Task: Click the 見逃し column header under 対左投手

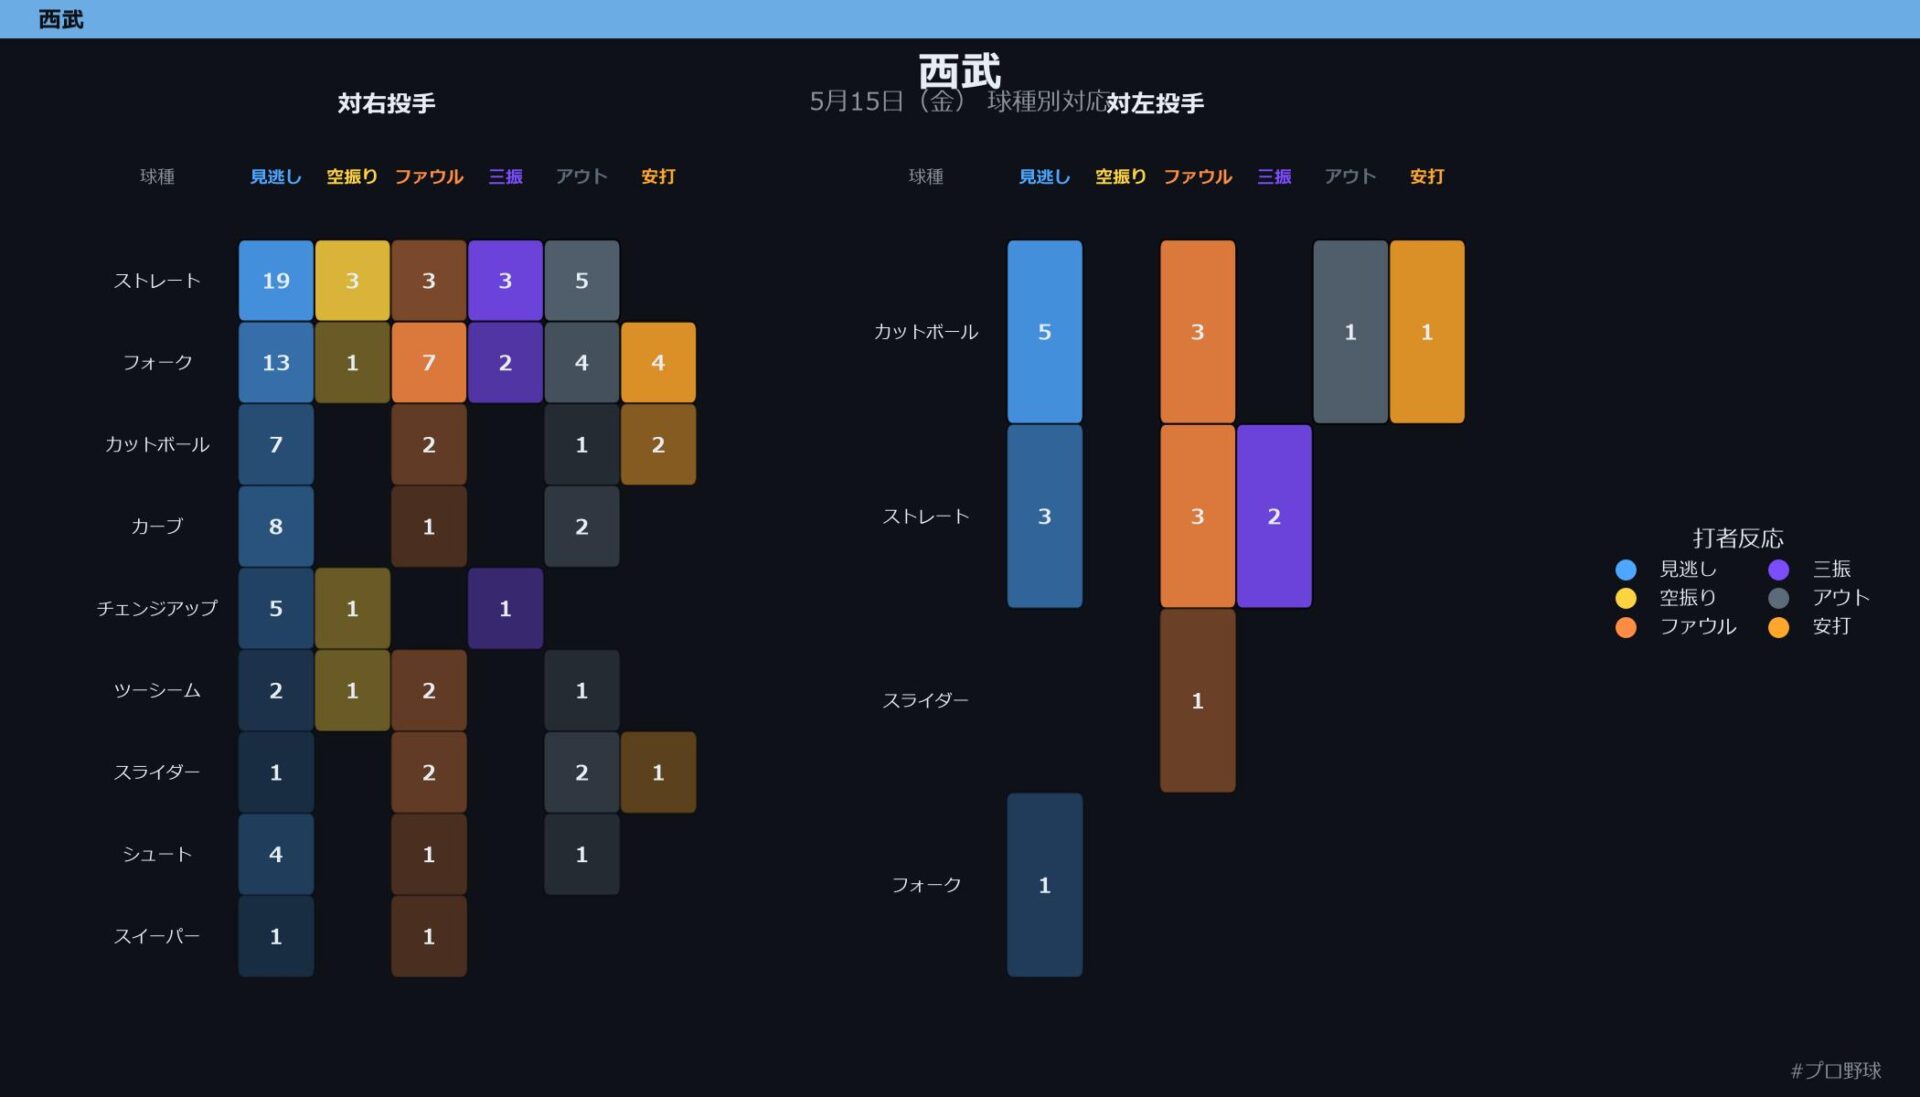Action: [x=1045, y=177]
